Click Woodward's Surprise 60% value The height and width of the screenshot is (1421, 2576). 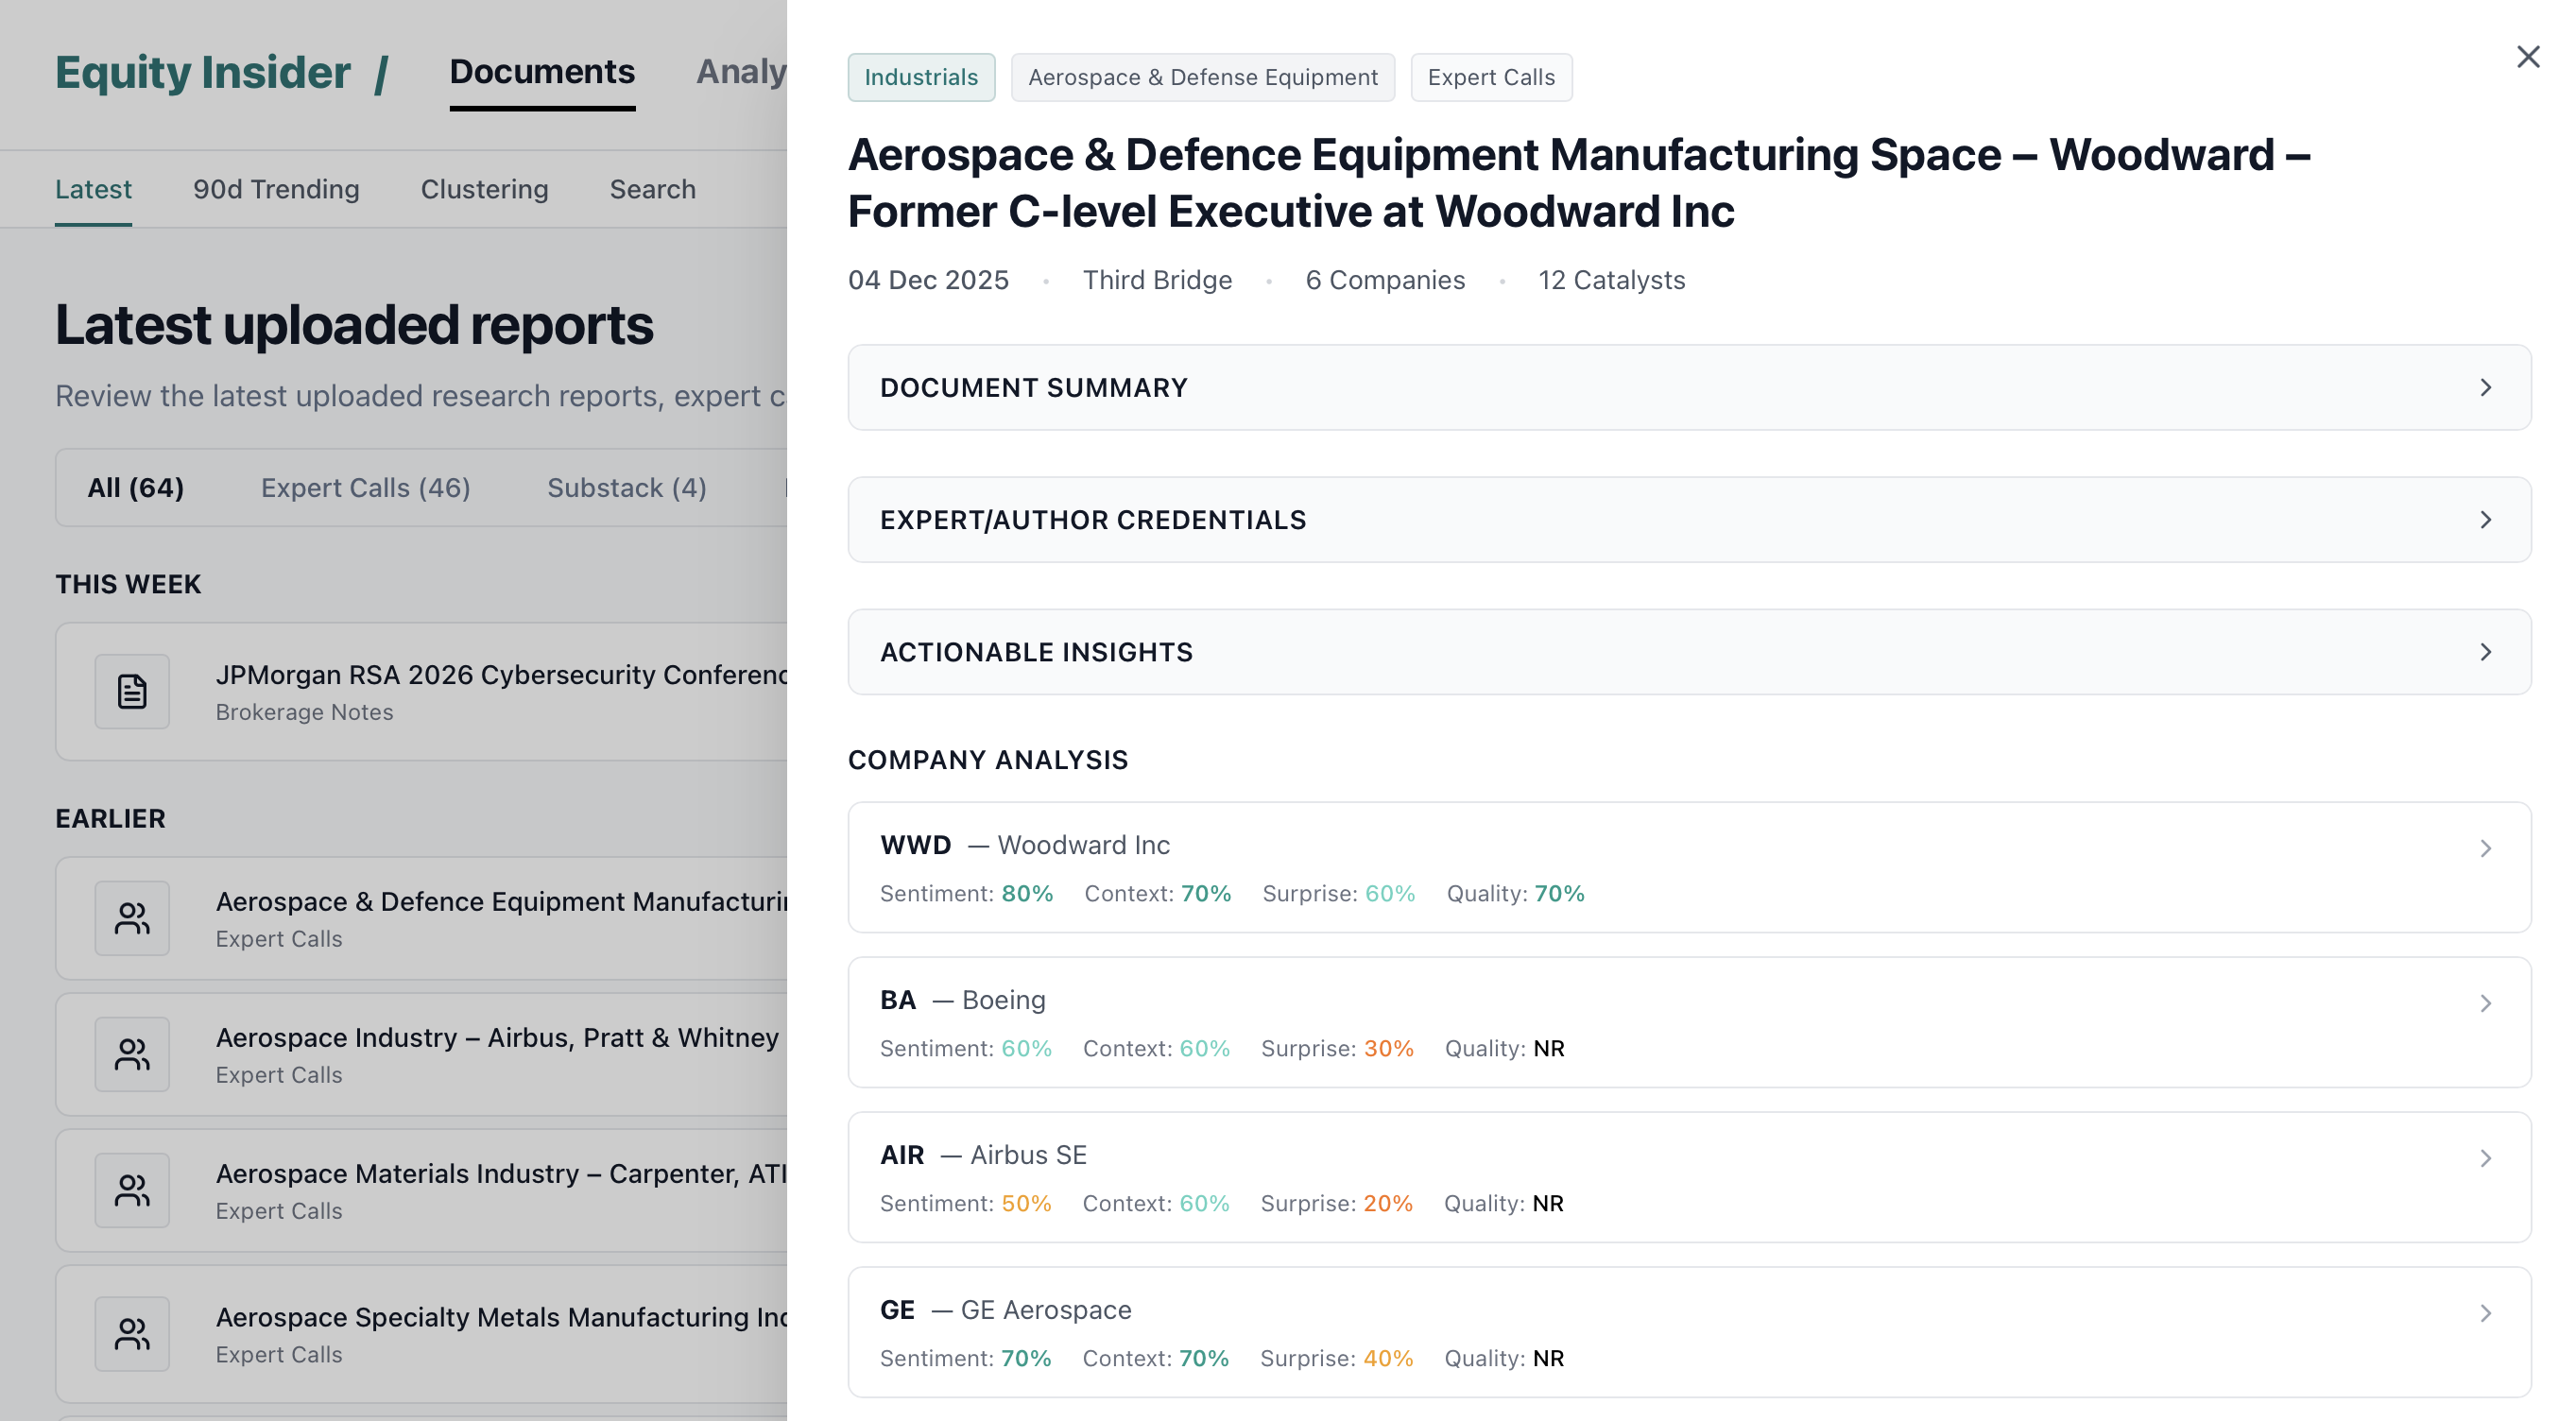(x=1390, y=894)
